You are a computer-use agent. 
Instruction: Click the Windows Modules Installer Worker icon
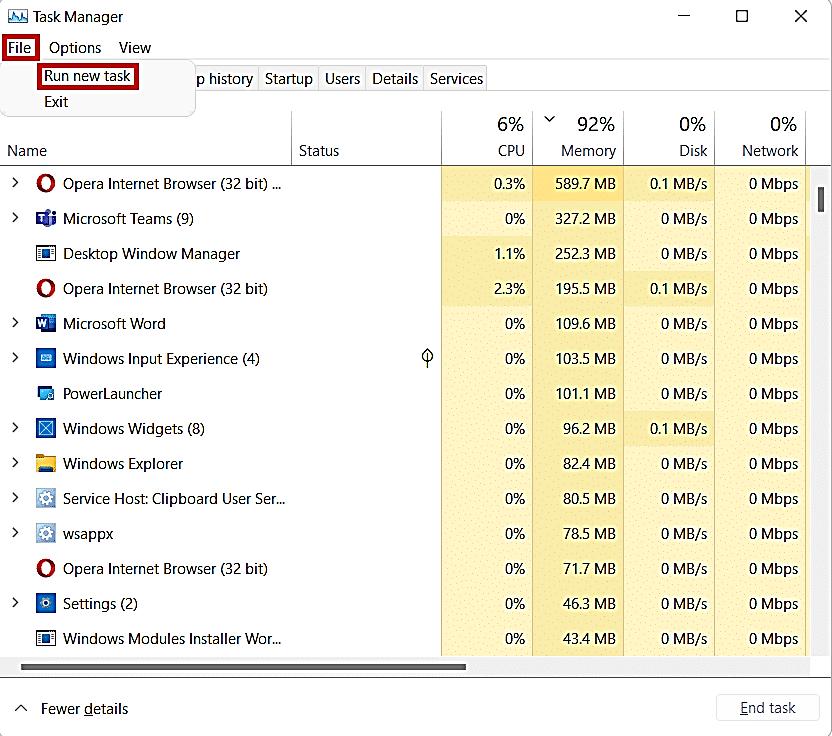coord(45,638)
